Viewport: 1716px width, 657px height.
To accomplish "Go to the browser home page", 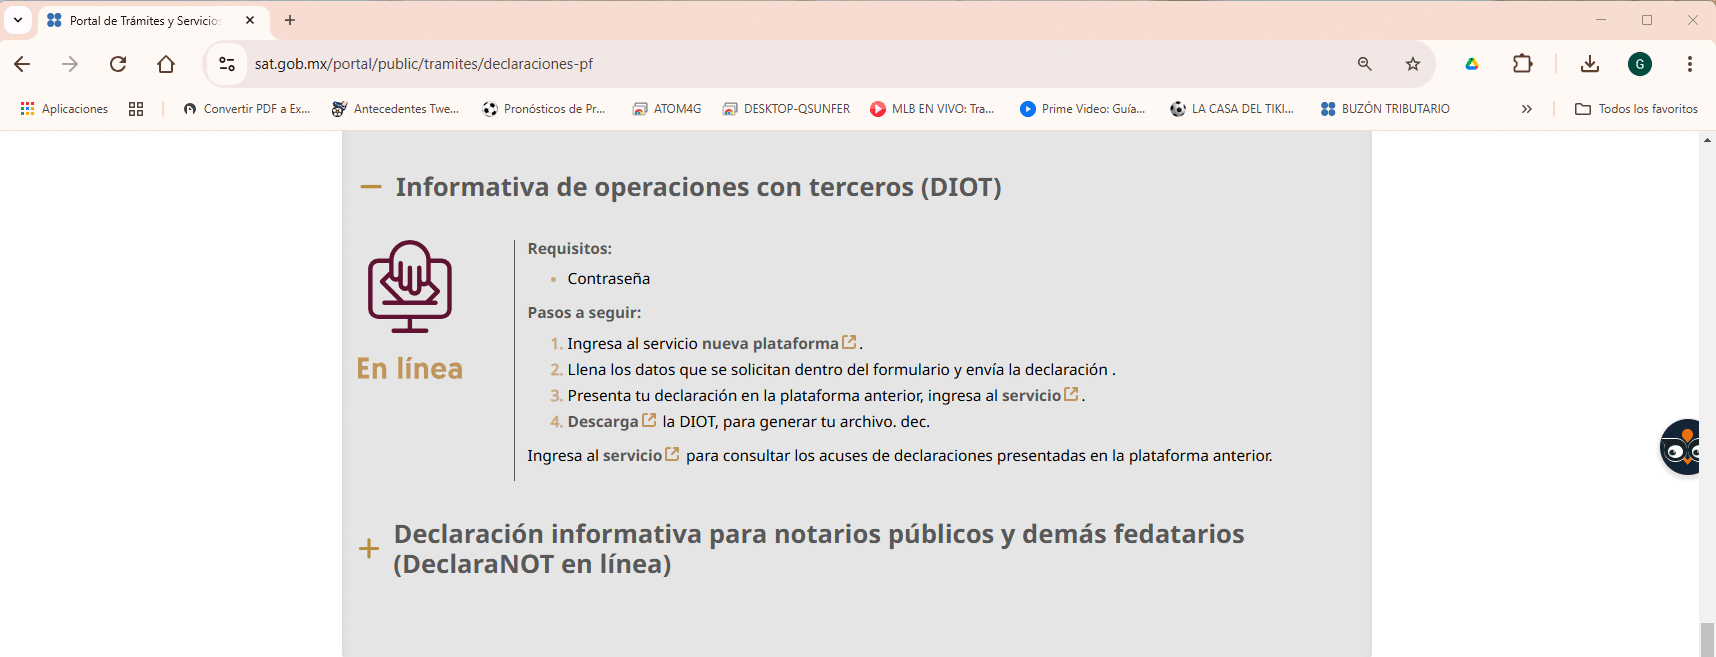I will pos(166,64).
